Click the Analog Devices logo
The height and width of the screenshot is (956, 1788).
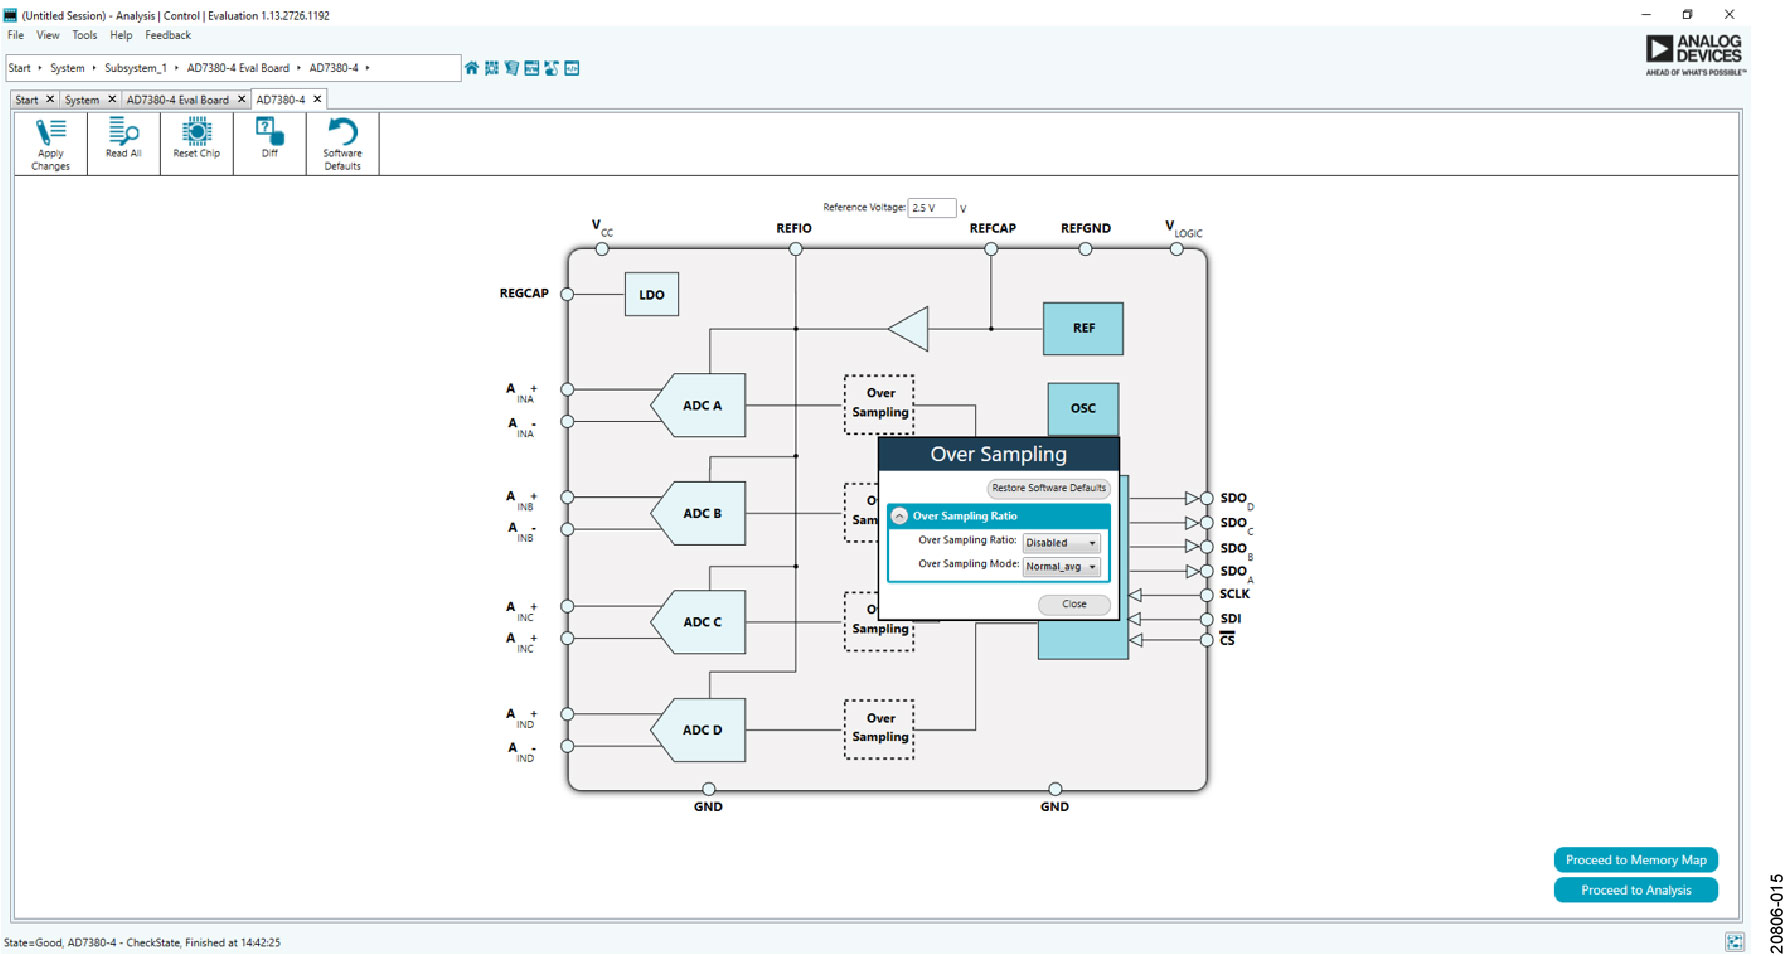[x=1694, y=50]
